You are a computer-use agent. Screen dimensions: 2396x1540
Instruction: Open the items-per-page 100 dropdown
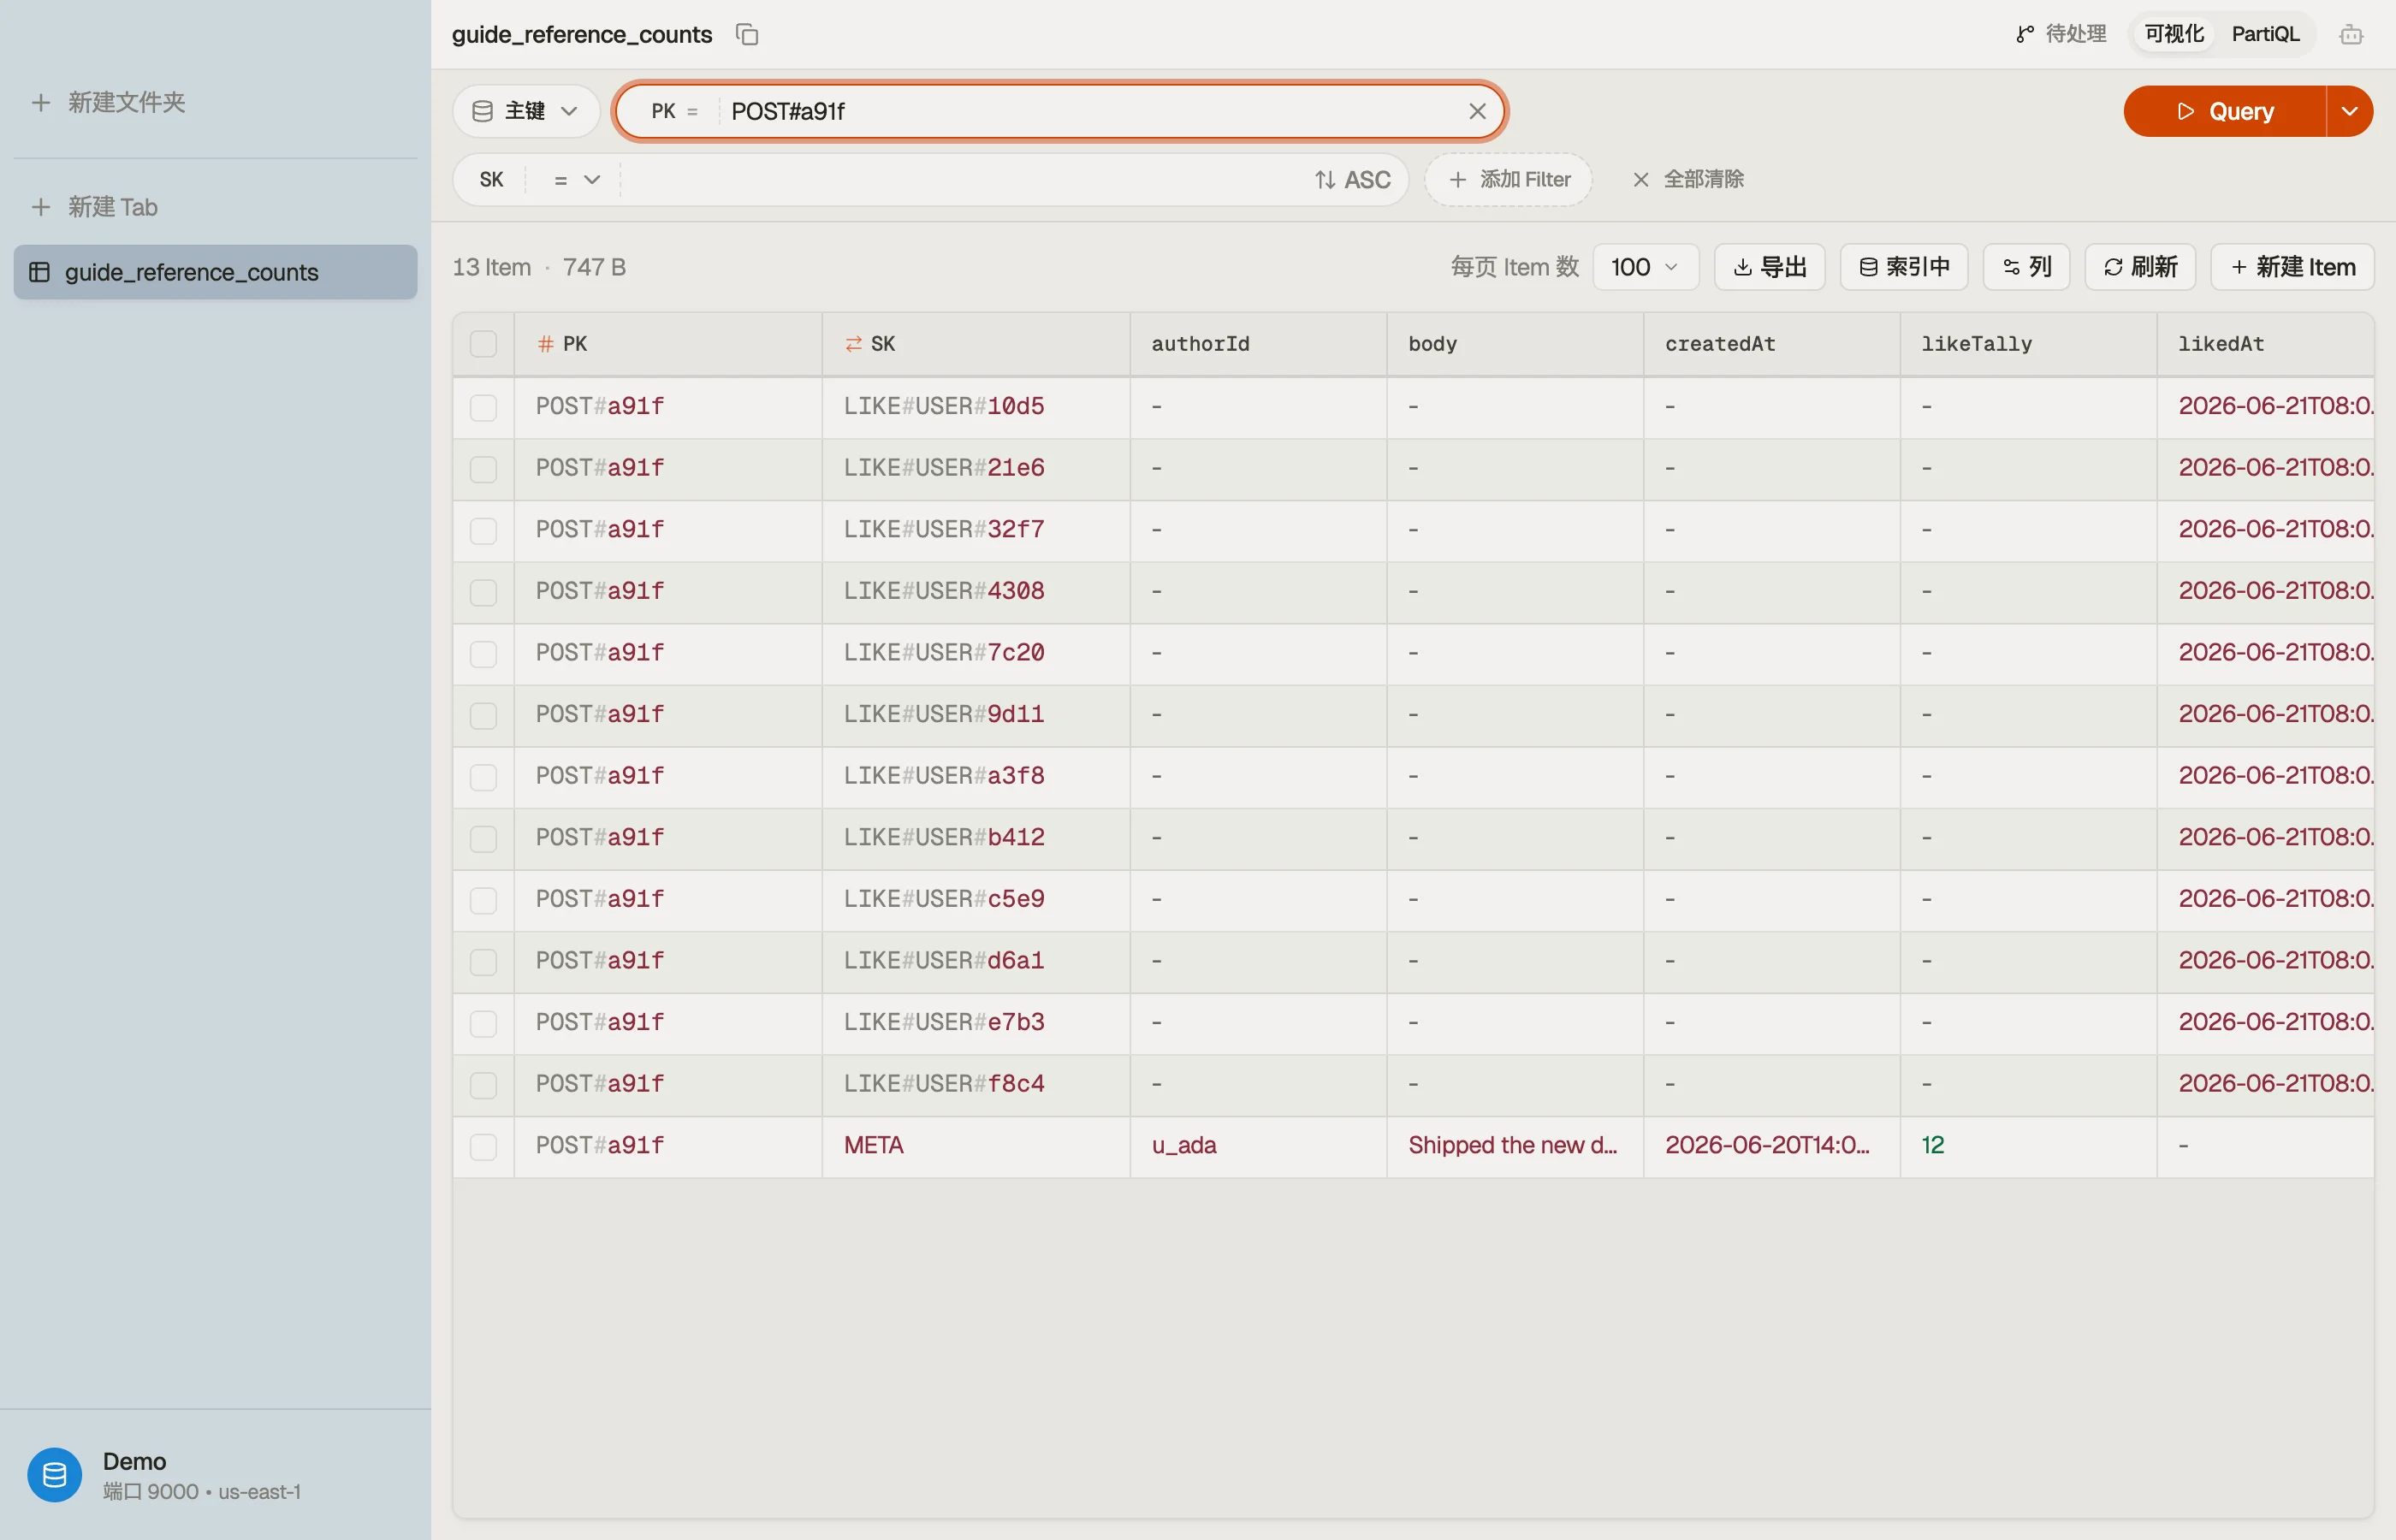click(1645, 267)
